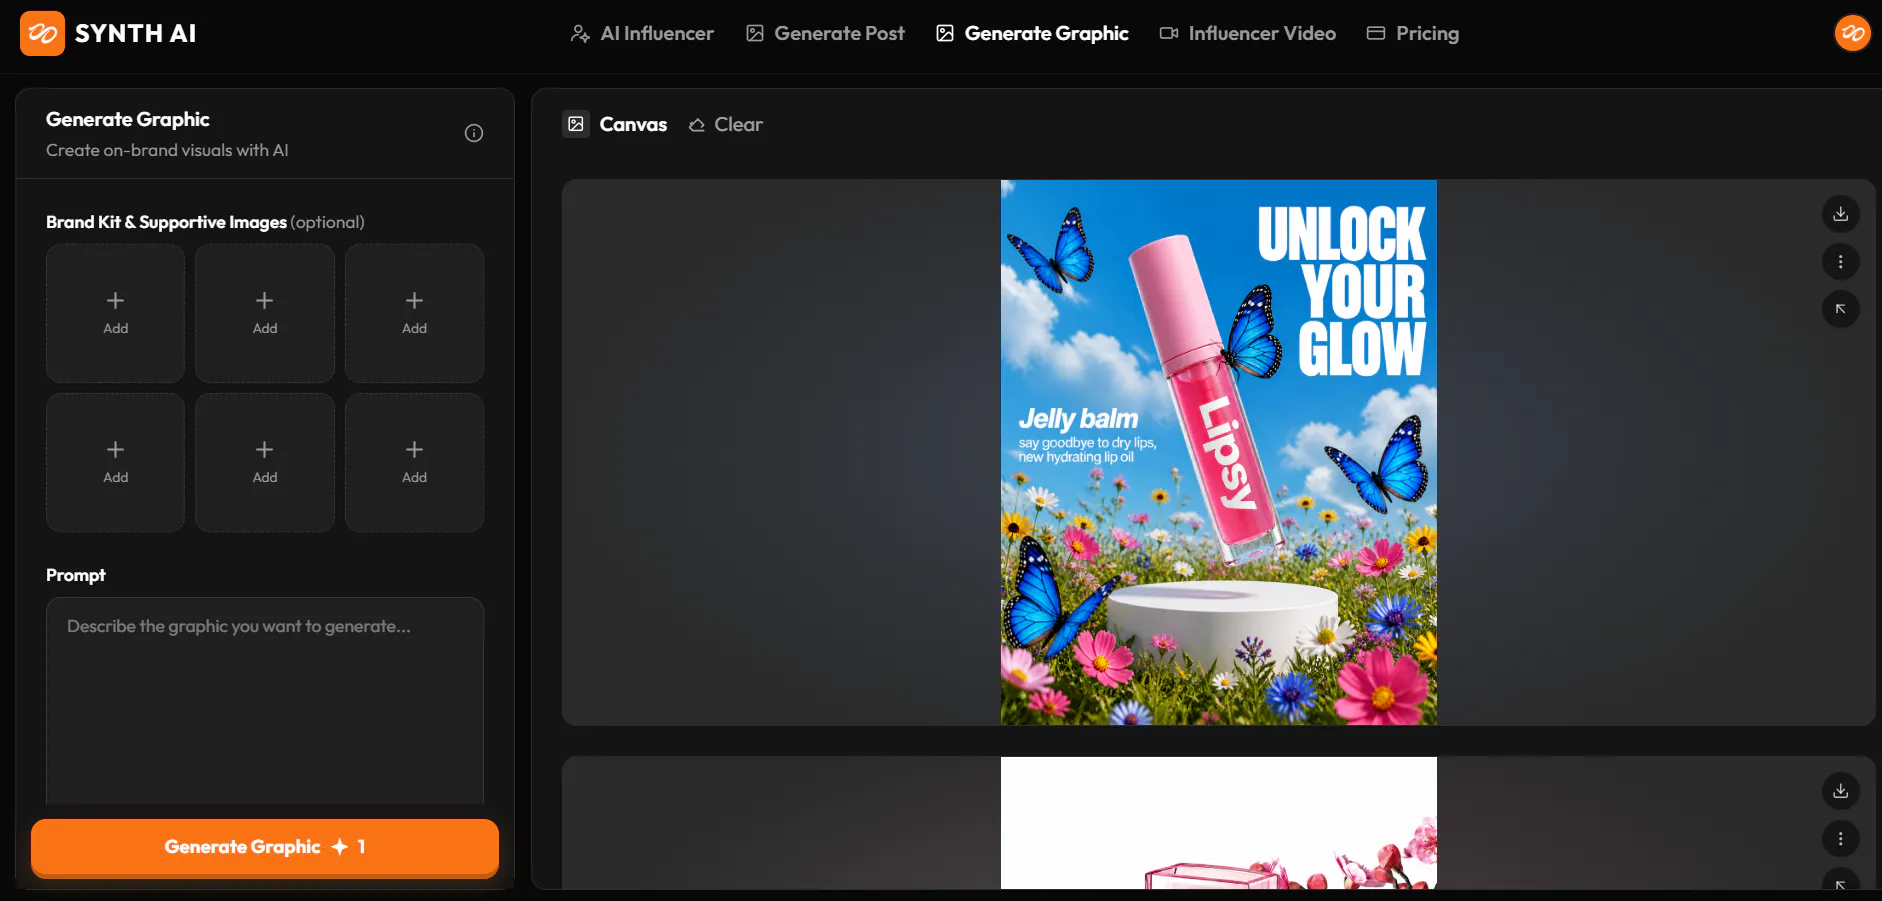
Task: Open the second generated image with pink blossoms
Action: point(1218,823)
